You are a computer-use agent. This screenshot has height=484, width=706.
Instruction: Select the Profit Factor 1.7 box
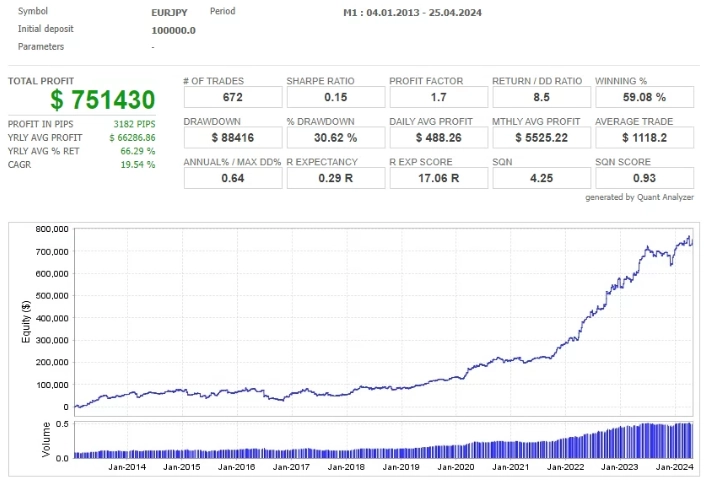click(x=438, y=97)
